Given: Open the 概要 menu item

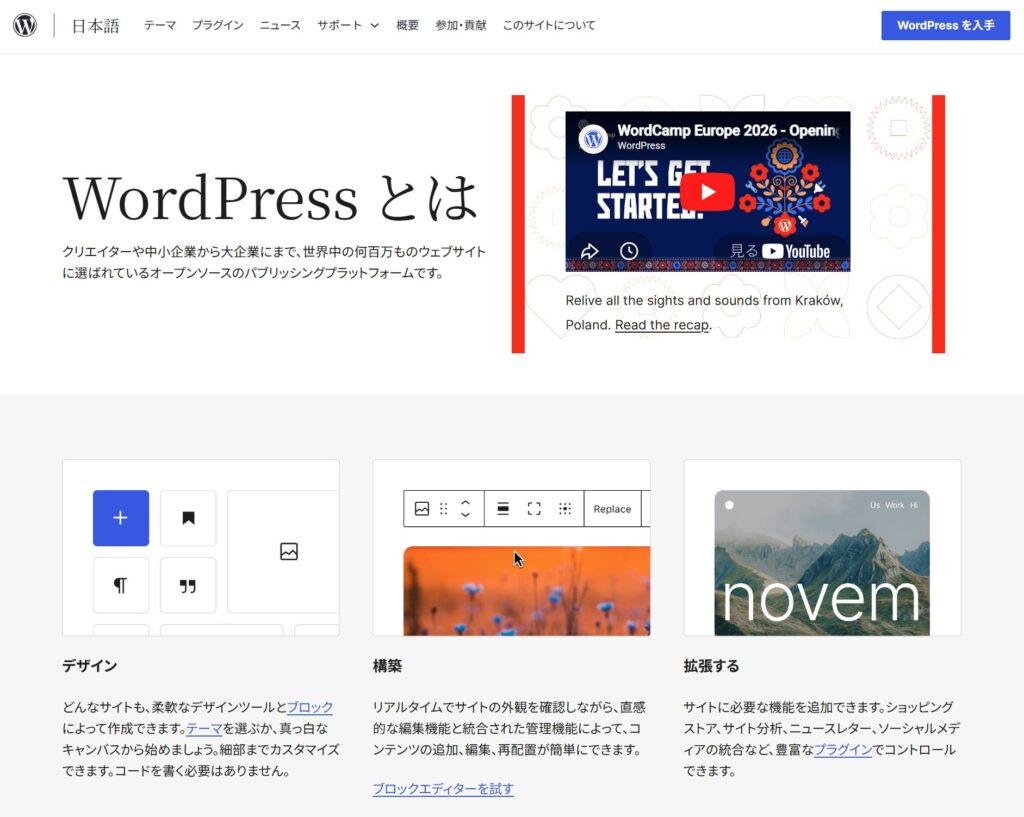Looking at the screenshot, I should 408,25.
